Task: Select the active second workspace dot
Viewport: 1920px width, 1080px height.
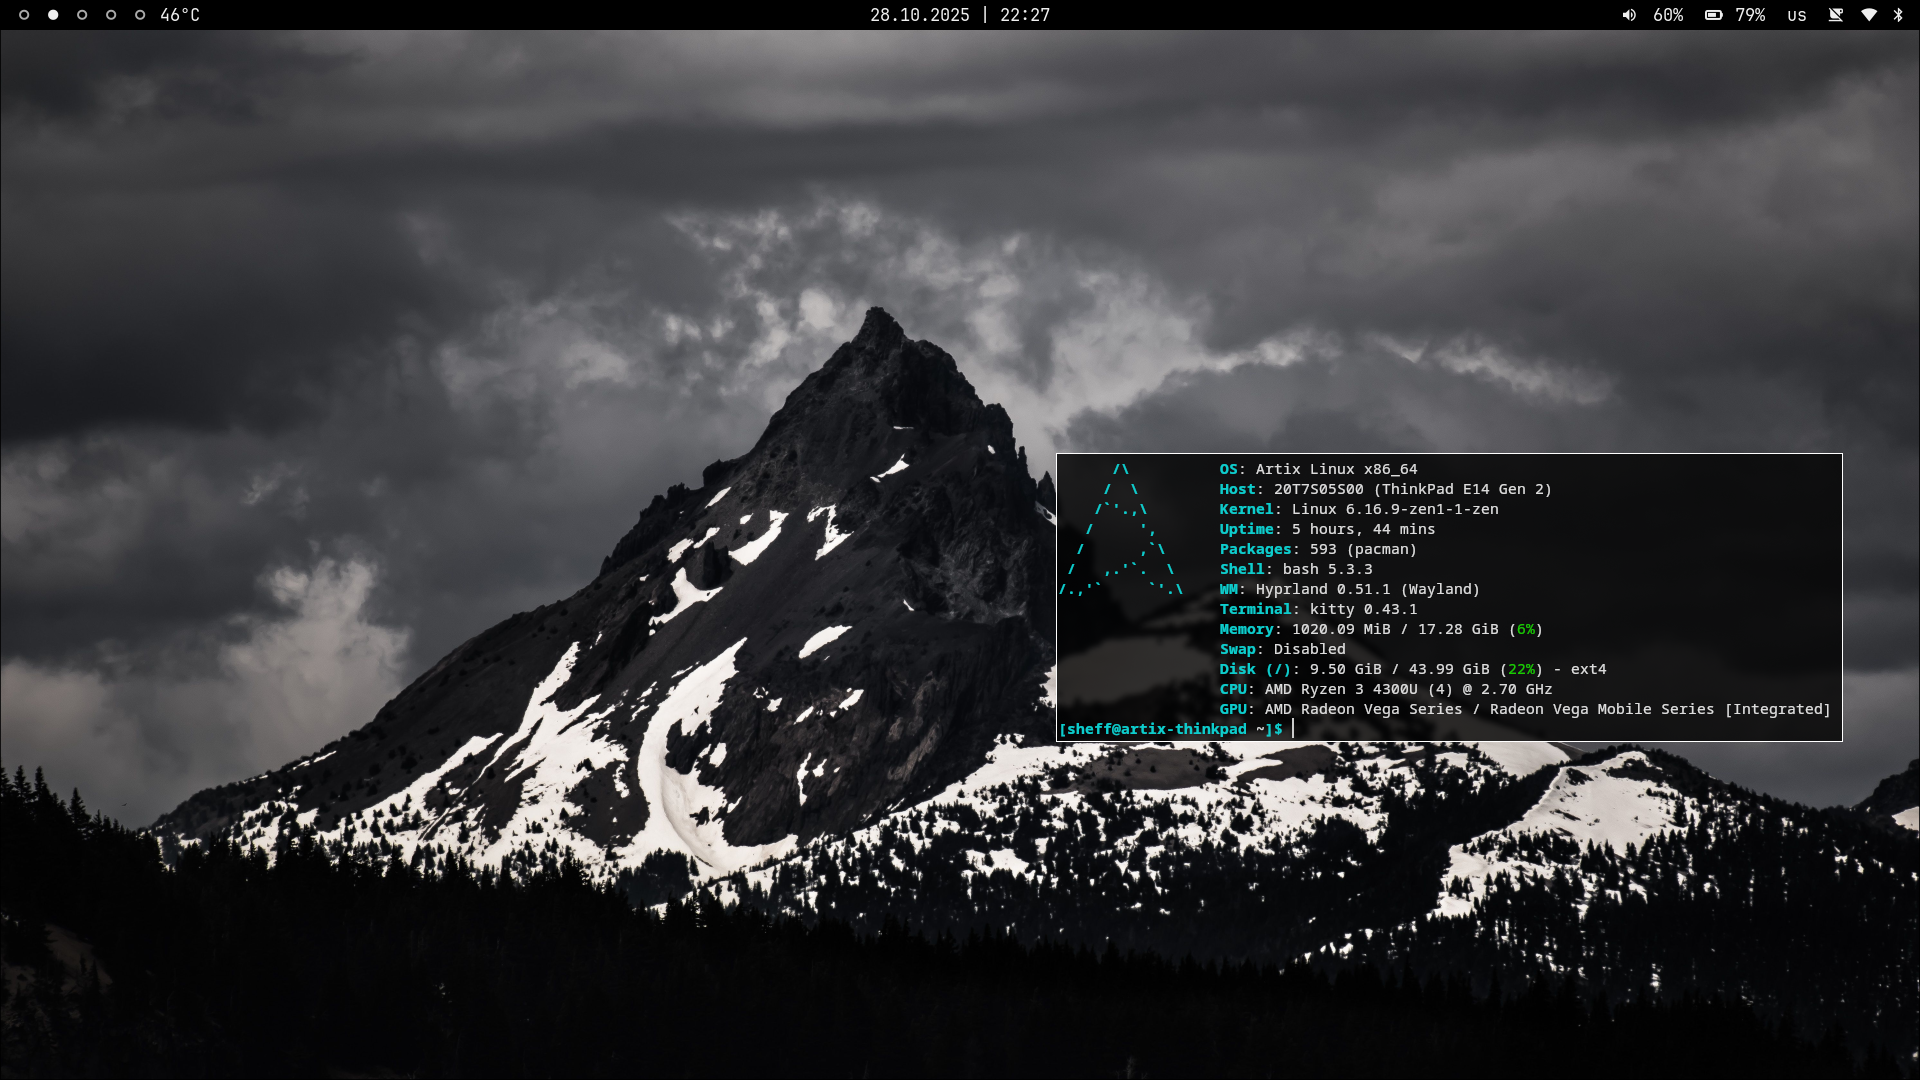Action: pos(53,15)
